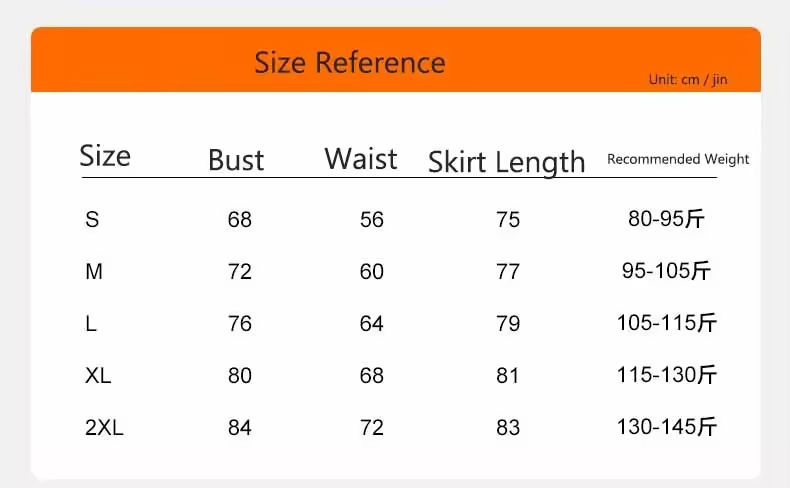This screenshot has width=790, height=488.
Task: Select the Skirt Length column header
Action: pyautogui.click(x=507, y=162)
